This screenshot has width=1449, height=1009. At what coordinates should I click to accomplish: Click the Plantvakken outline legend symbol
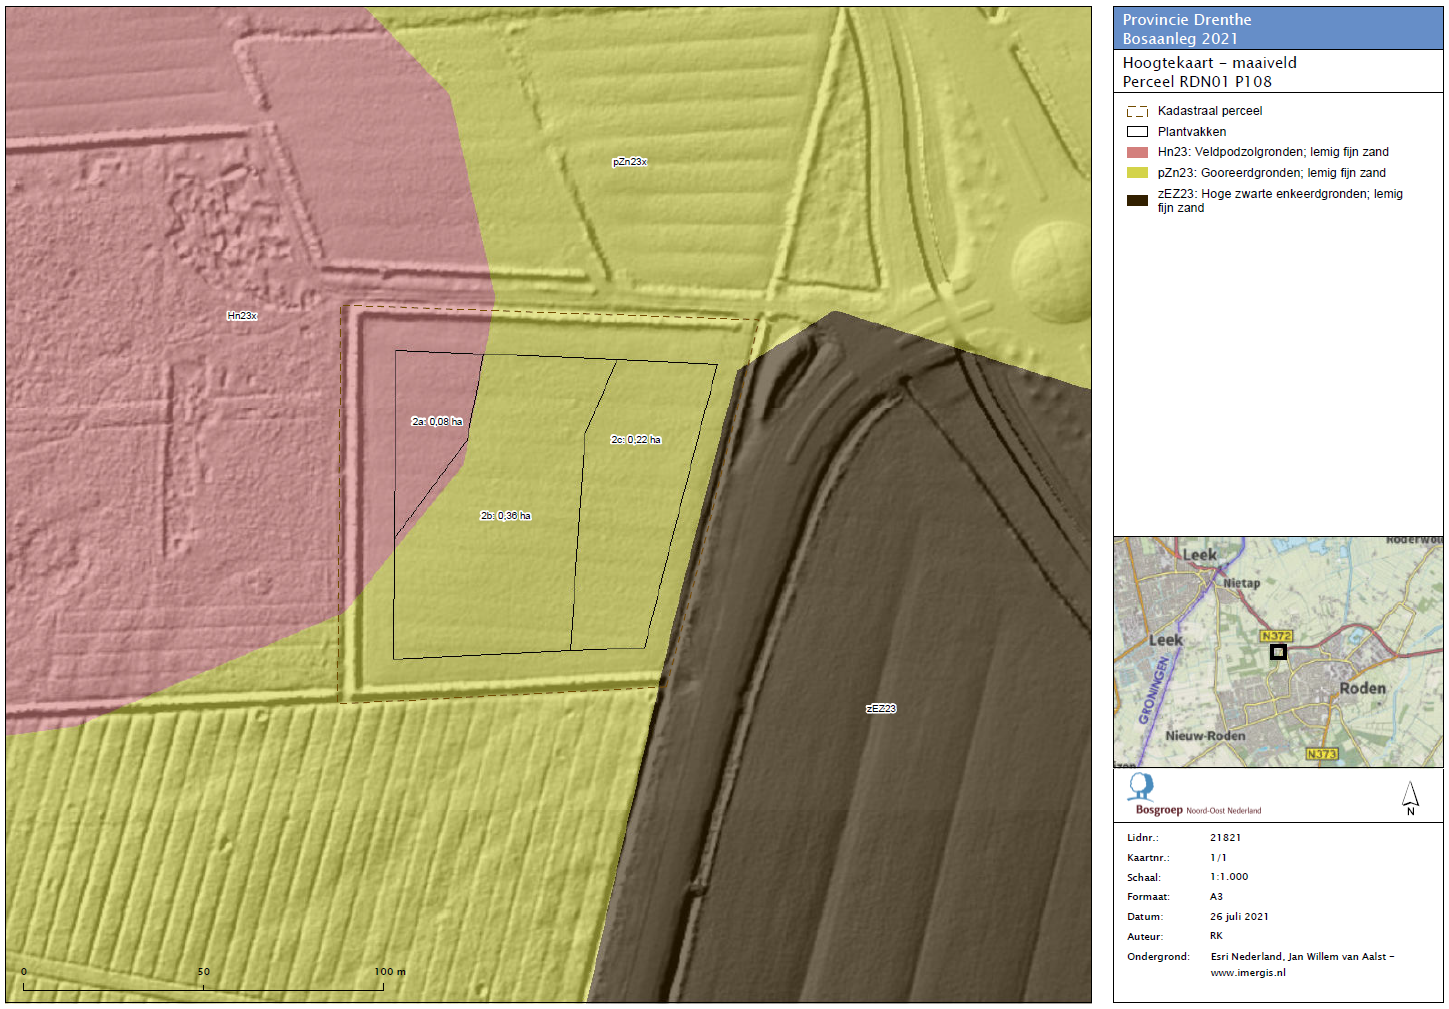pyautogui.click(x=1137, y=132)
